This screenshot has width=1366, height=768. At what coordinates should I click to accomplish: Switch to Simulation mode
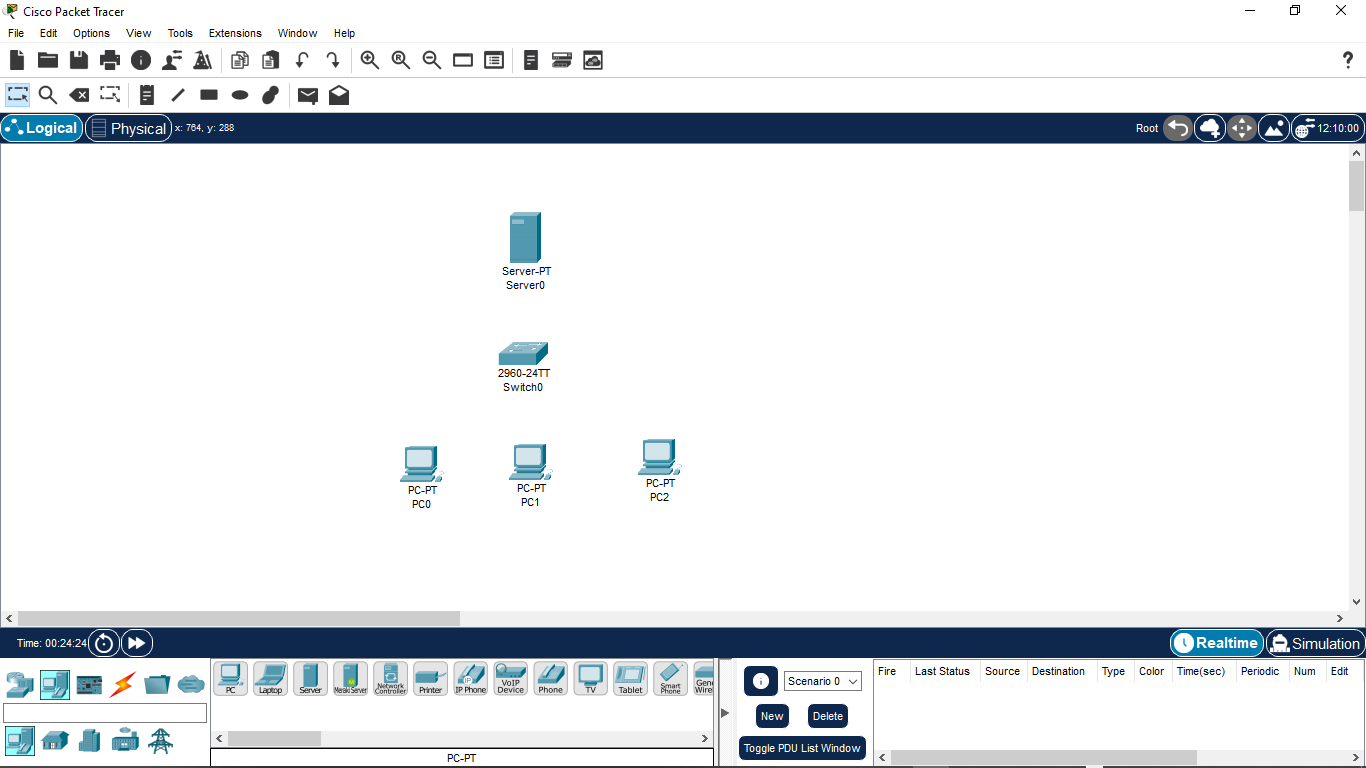[1315, 643]
